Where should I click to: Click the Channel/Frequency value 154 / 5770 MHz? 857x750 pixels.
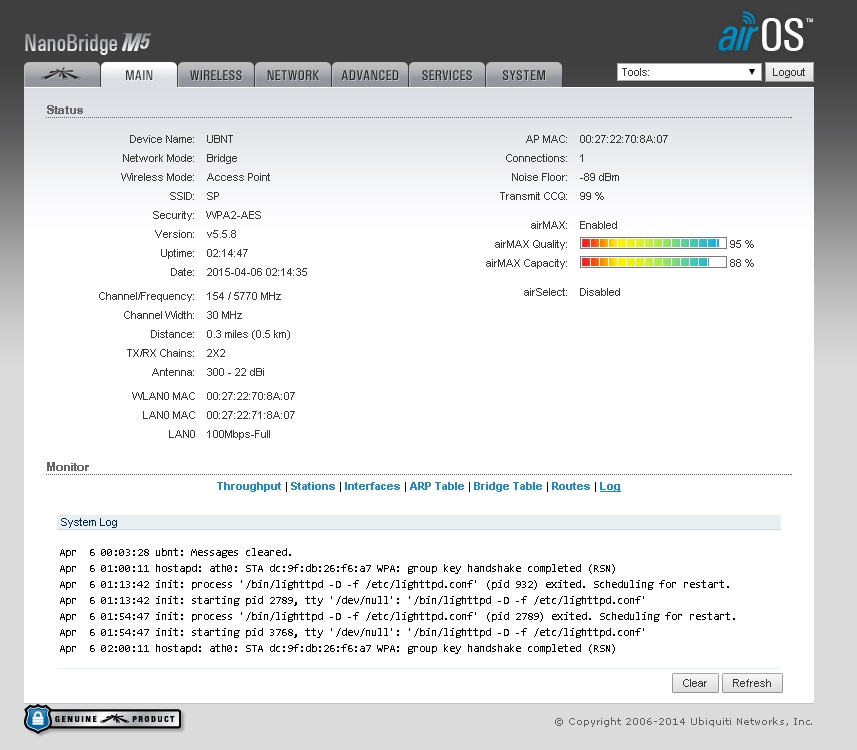(244, 296)
